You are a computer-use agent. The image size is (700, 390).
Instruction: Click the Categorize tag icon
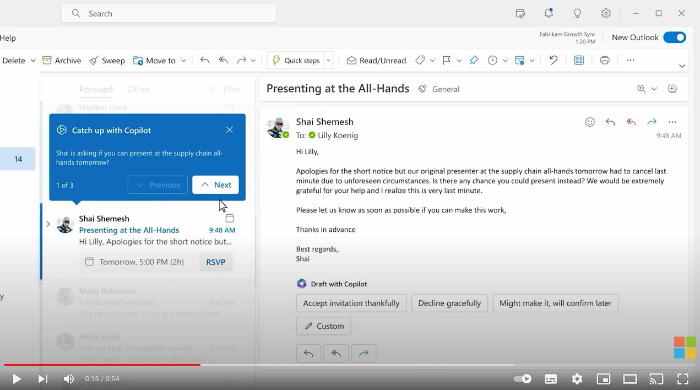(x=420, y=60)
